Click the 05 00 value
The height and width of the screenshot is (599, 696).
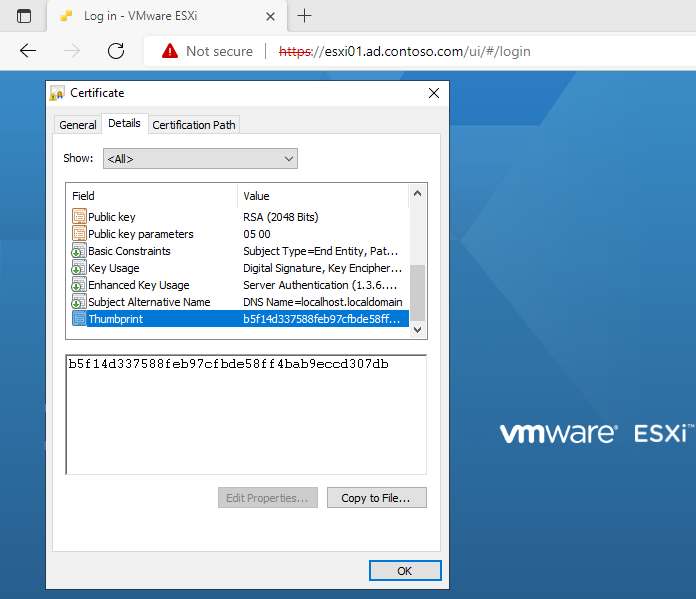pos(257,234)
